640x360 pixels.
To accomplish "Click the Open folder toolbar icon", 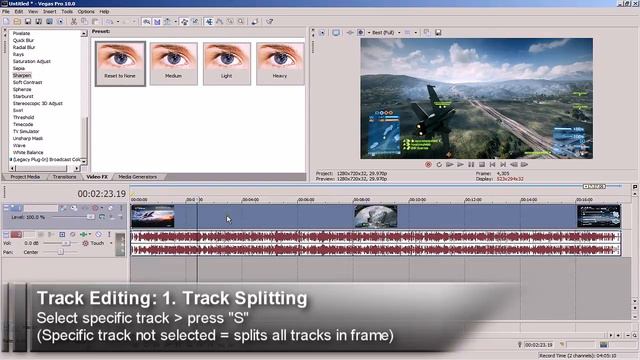I will point(17,21).
